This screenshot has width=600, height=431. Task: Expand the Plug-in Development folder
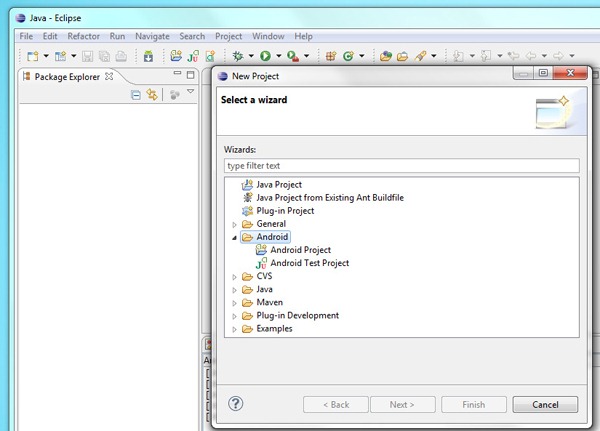click(x=234, y=316)
